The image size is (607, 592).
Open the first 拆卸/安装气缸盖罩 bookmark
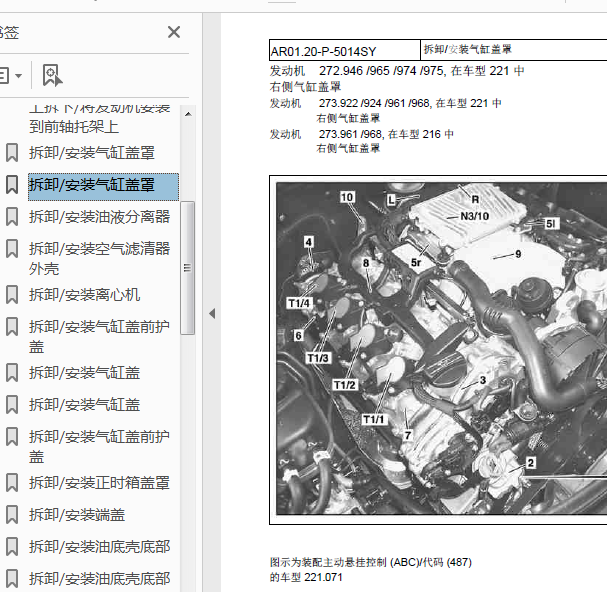[x=92, y=153]
